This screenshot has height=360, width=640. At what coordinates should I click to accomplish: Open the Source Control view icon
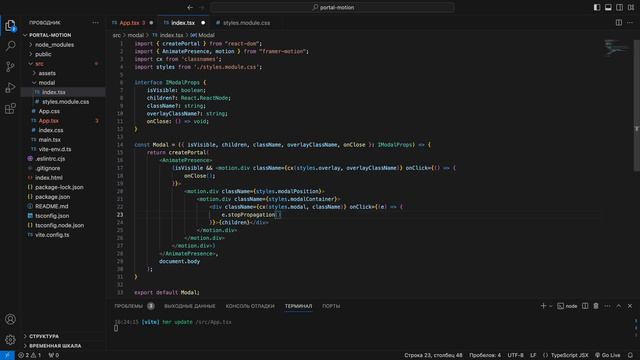pyautogui.click(x=10, y=67)
